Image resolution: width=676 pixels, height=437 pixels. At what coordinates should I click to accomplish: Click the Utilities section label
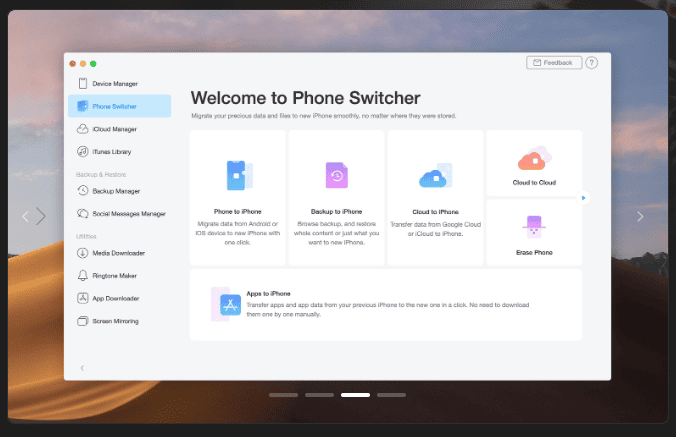coord(86,236)
